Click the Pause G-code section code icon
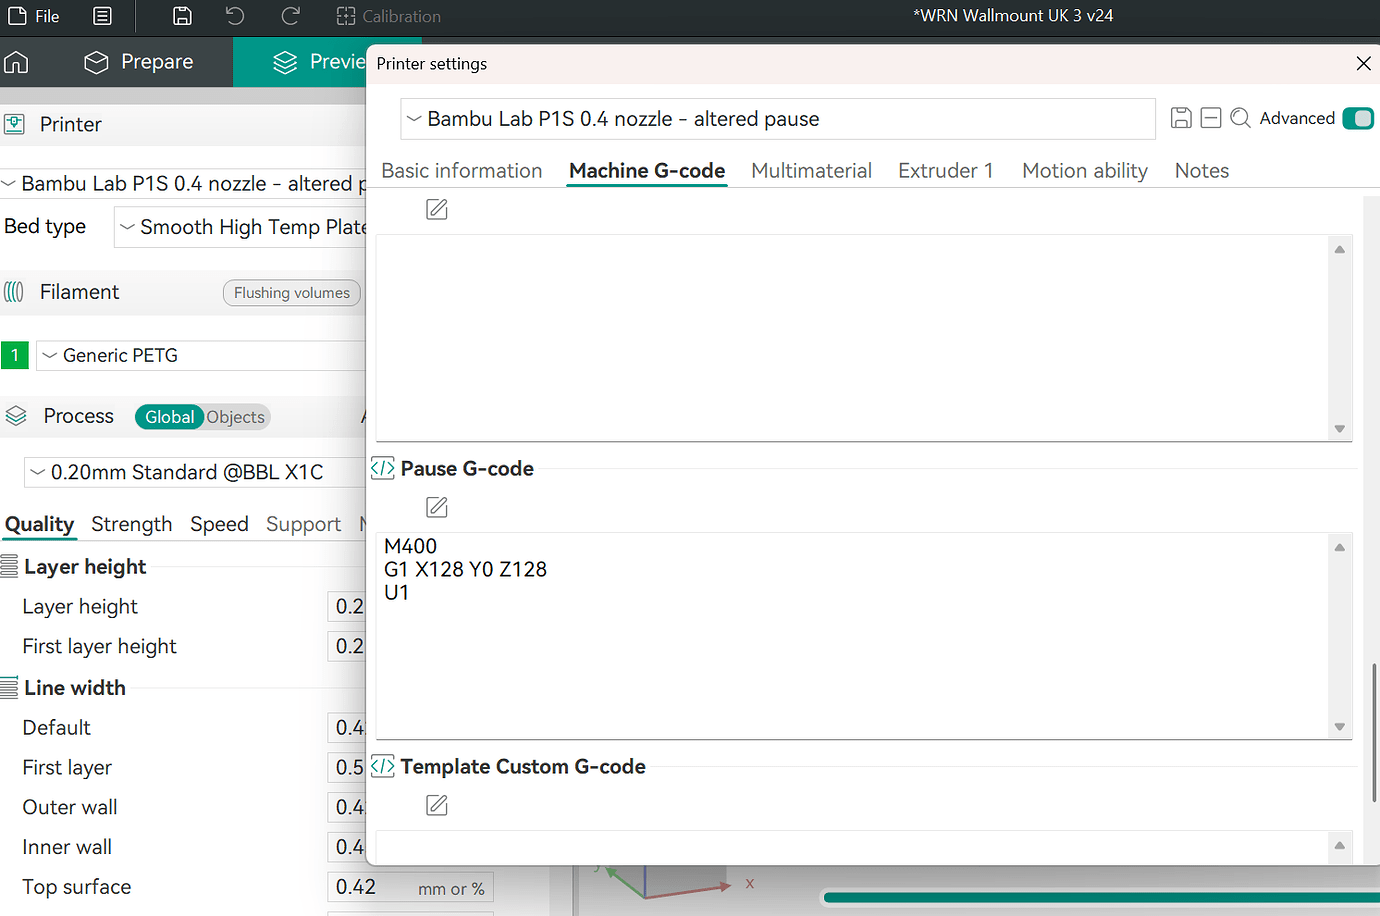 [382, 468]
